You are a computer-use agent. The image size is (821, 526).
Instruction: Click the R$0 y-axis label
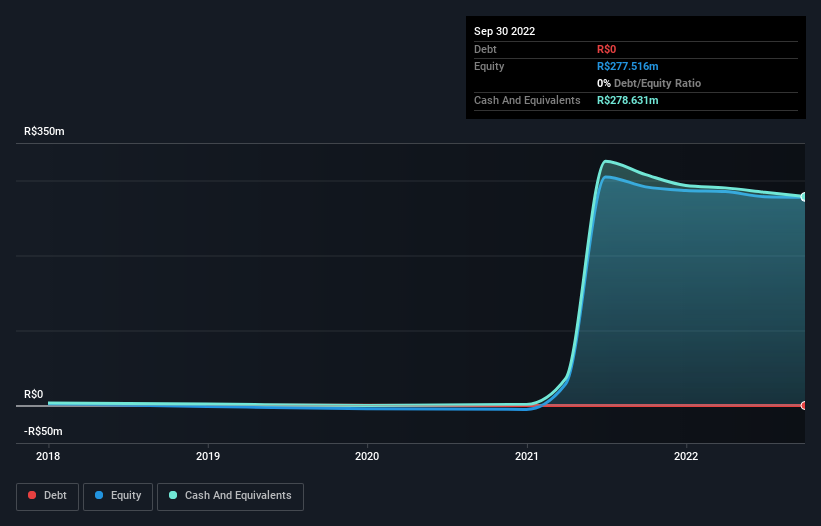tap(34, 394)
